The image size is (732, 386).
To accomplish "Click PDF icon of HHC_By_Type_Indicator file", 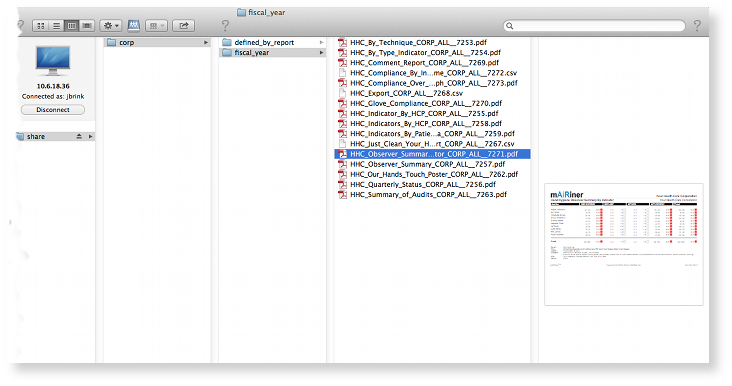I will tap(343, 53).
